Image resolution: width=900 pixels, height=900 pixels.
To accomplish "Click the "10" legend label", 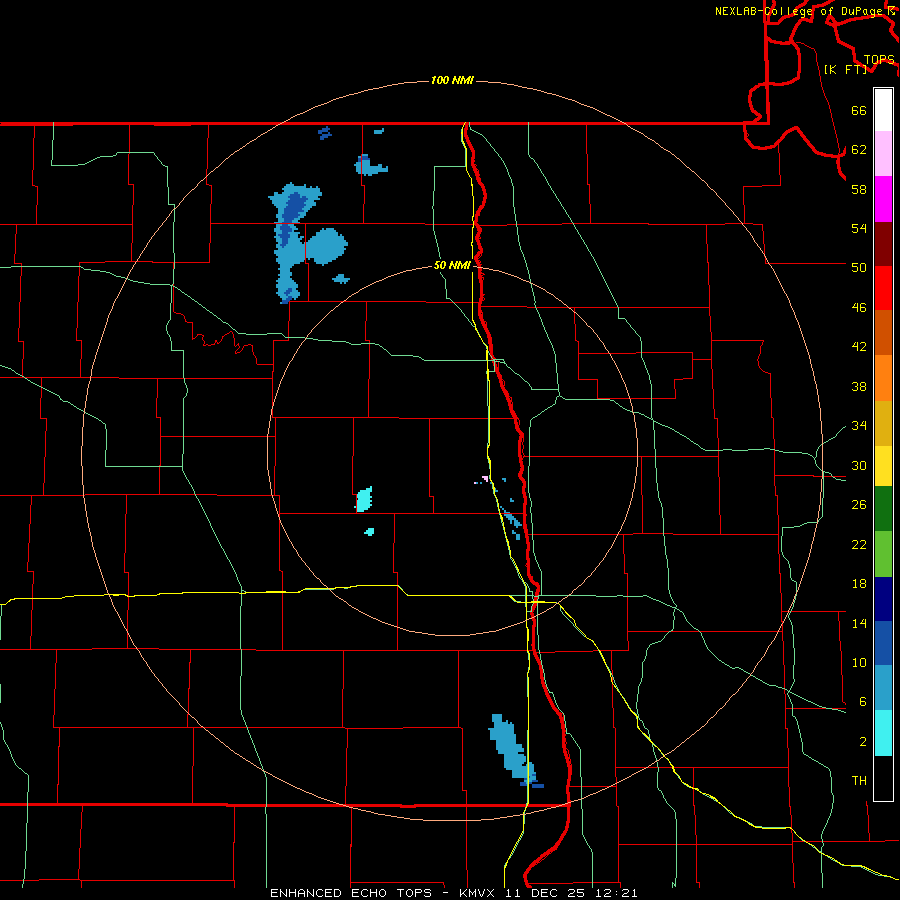I will click(859, 662).
